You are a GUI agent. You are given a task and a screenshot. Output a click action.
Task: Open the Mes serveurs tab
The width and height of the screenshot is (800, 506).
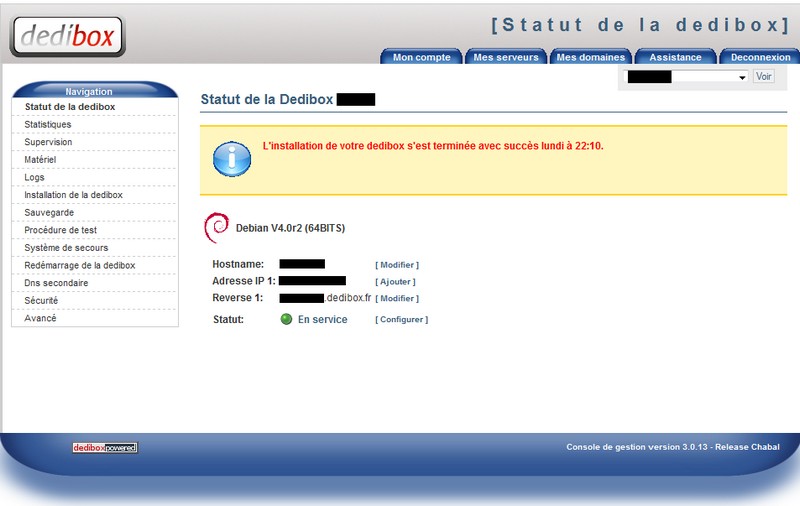point(506,57)
